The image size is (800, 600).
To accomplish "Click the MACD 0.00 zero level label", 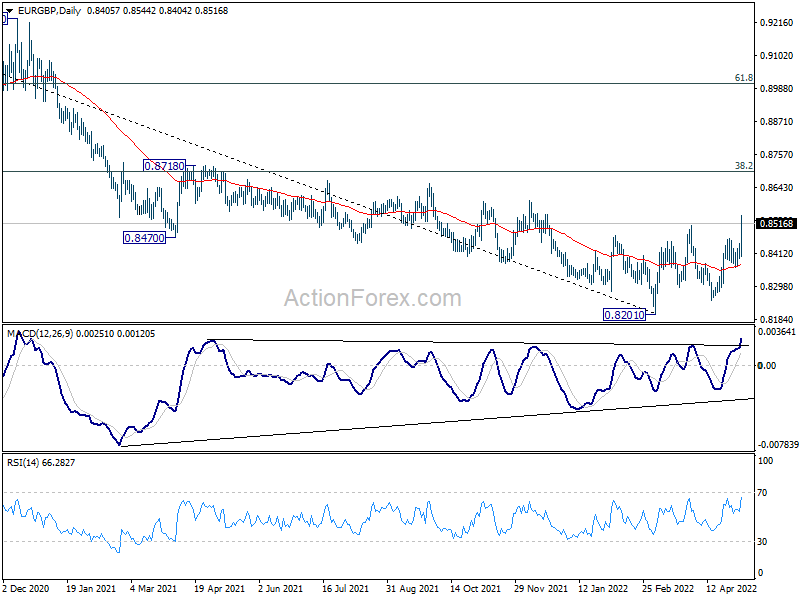I will tap(765, 365).
